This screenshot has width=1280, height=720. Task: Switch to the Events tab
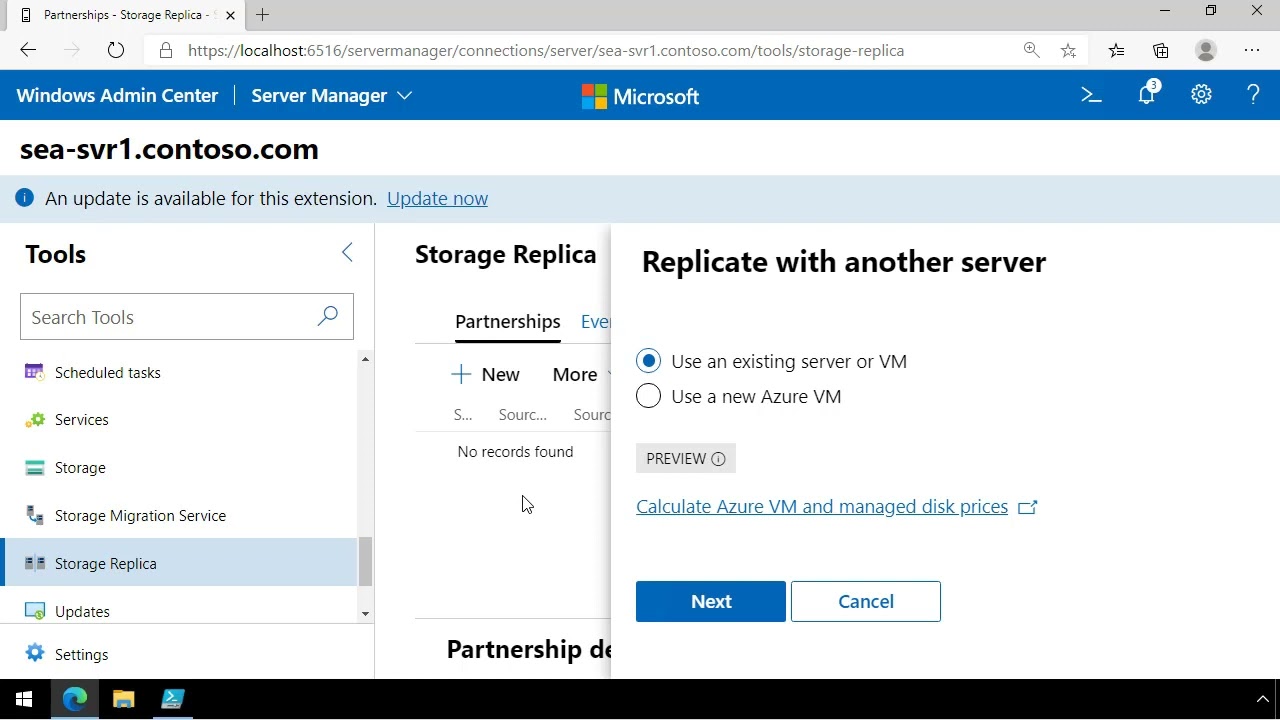coord(596,321)
